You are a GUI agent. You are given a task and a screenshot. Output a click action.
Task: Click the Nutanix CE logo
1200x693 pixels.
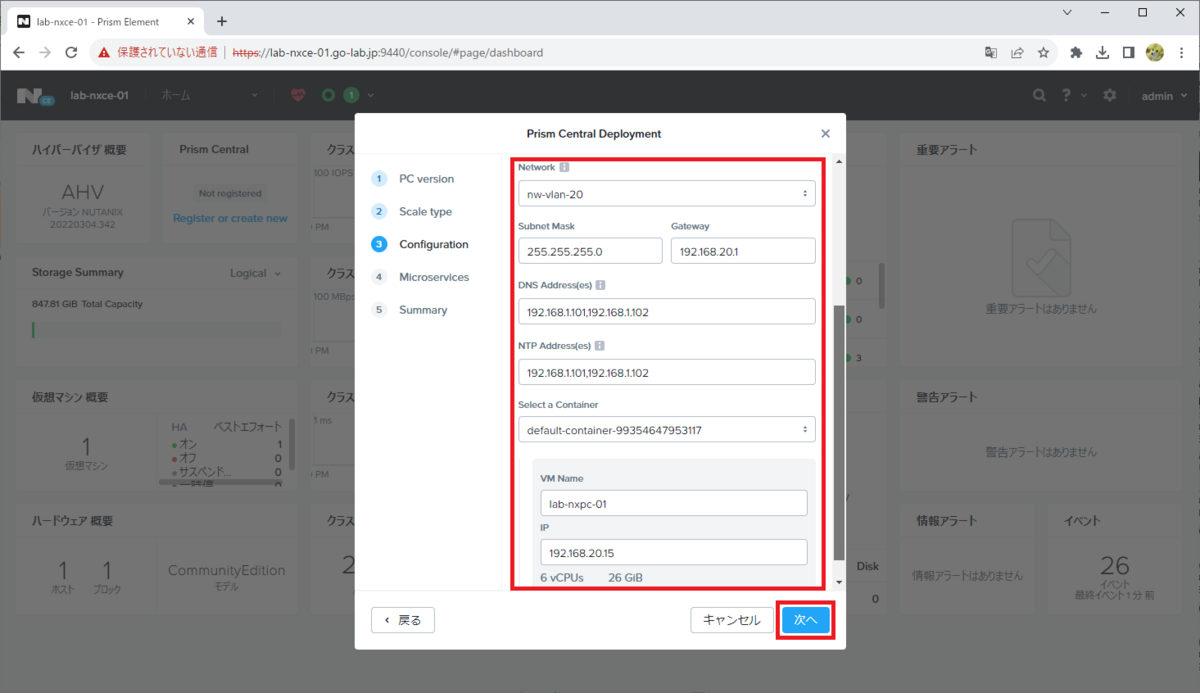36,95
